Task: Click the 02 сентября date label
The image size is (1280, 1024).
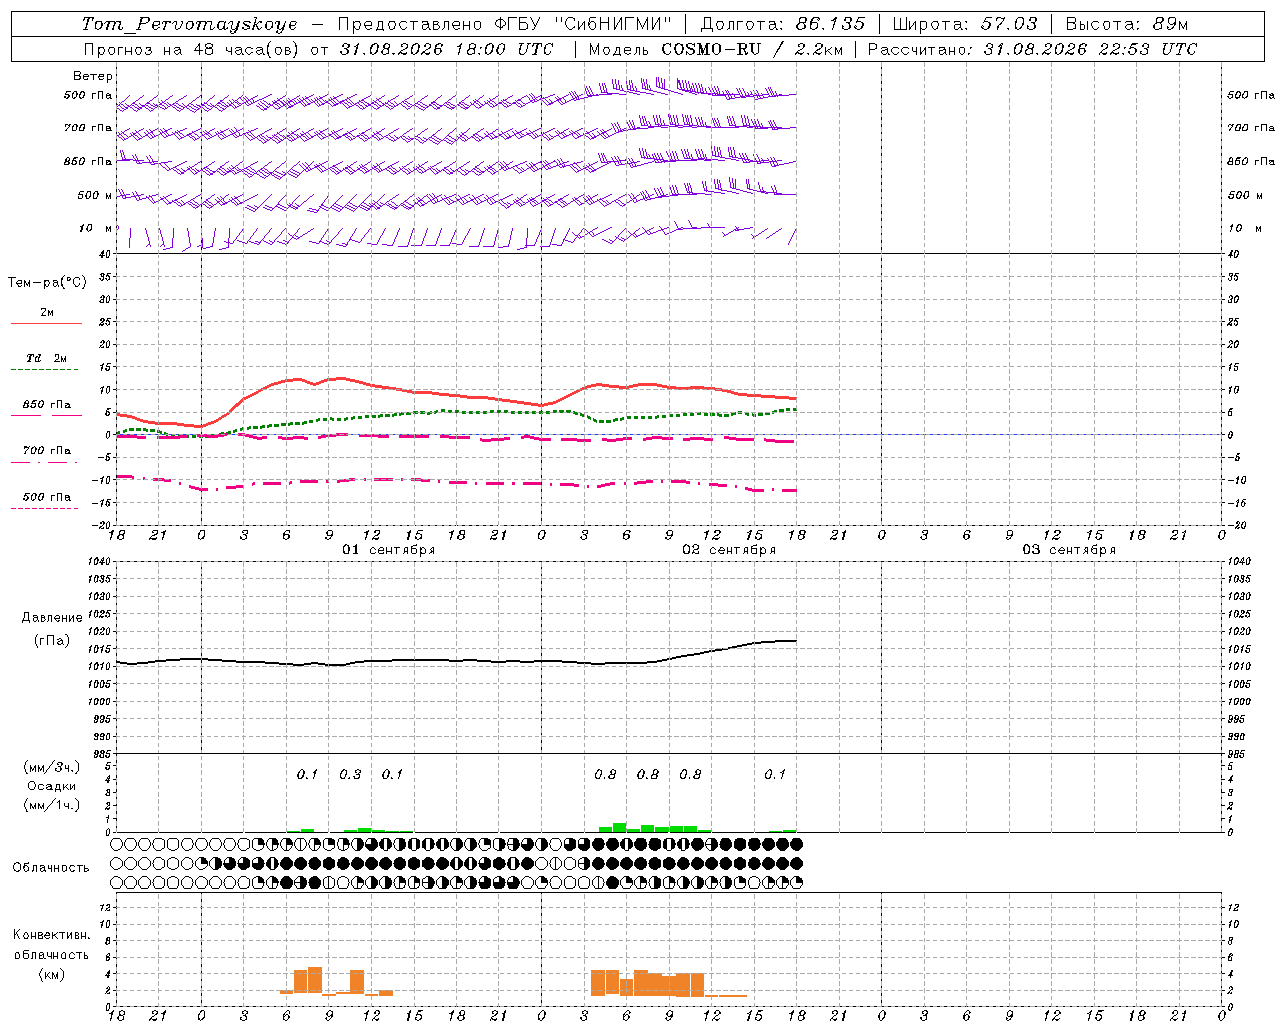Action: [729, 550]
